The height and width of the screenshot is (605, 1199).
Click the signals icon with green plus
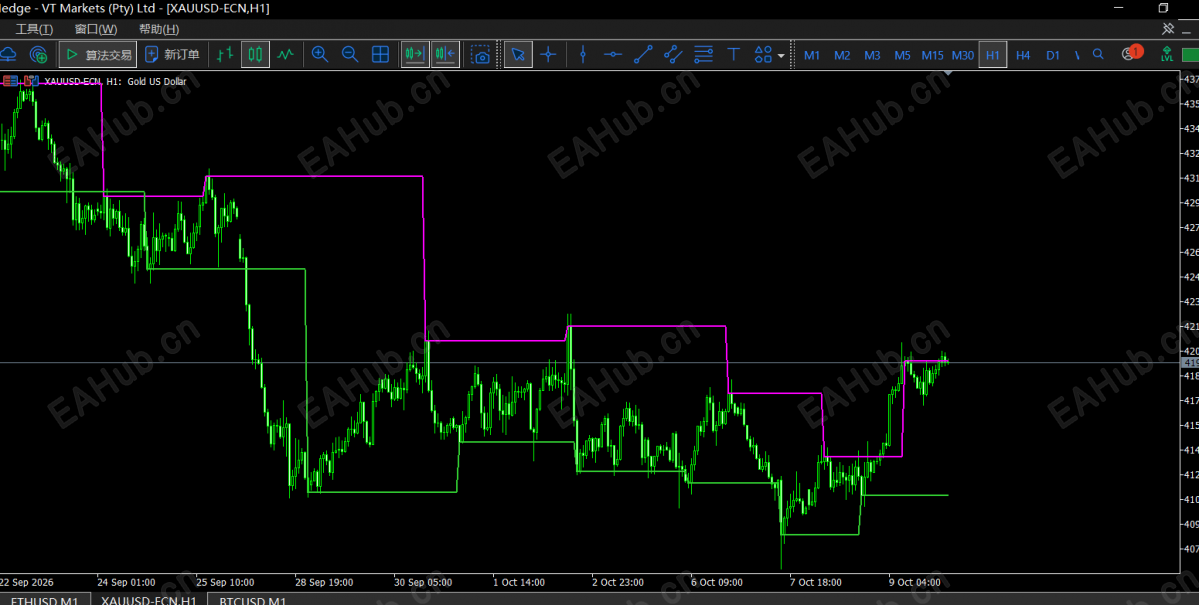(38, 54)
